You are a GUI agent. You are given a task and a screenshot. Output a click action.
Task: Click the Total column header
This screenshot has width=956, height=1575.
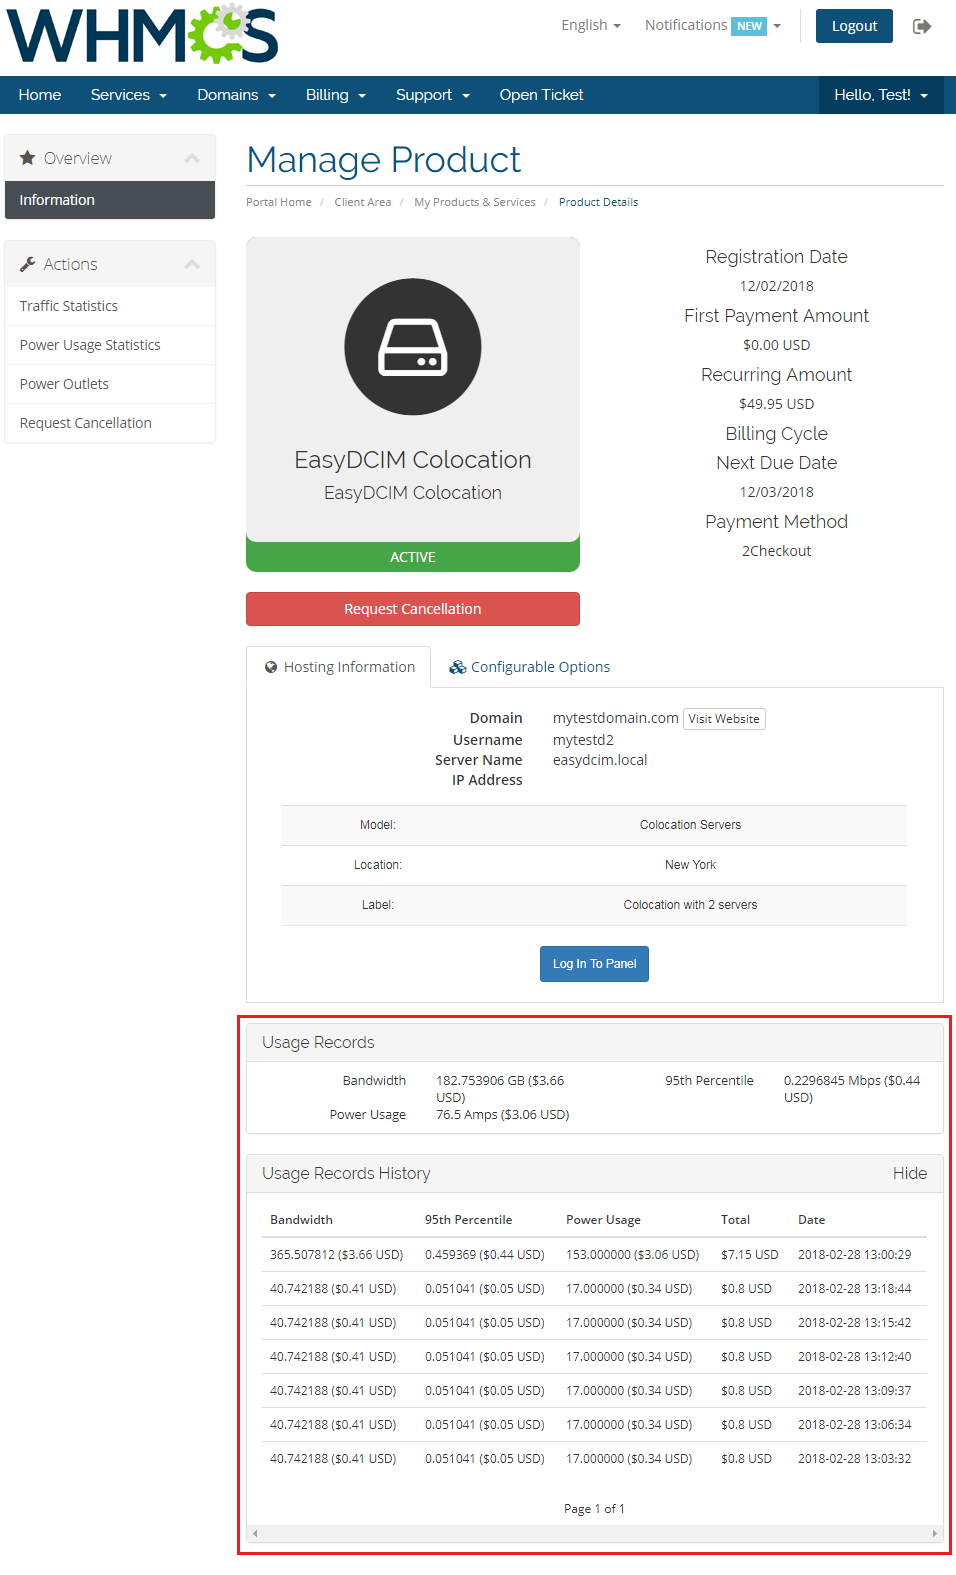[735, 1220]
